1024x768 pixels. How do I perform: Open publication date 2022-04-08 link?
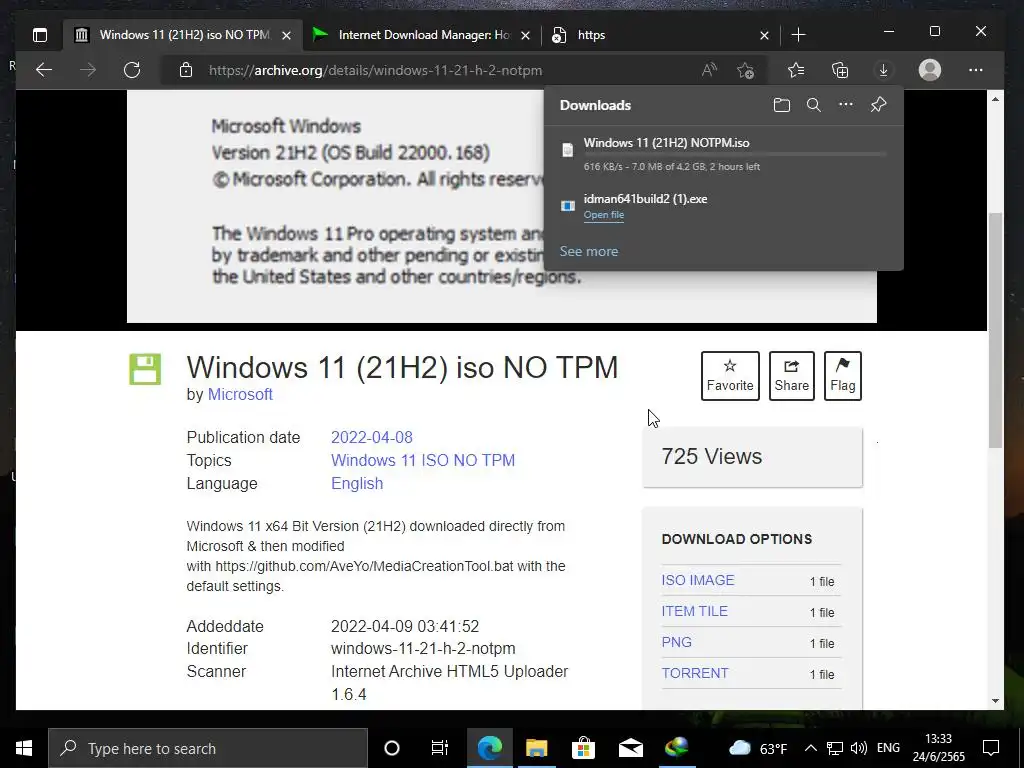372,438
